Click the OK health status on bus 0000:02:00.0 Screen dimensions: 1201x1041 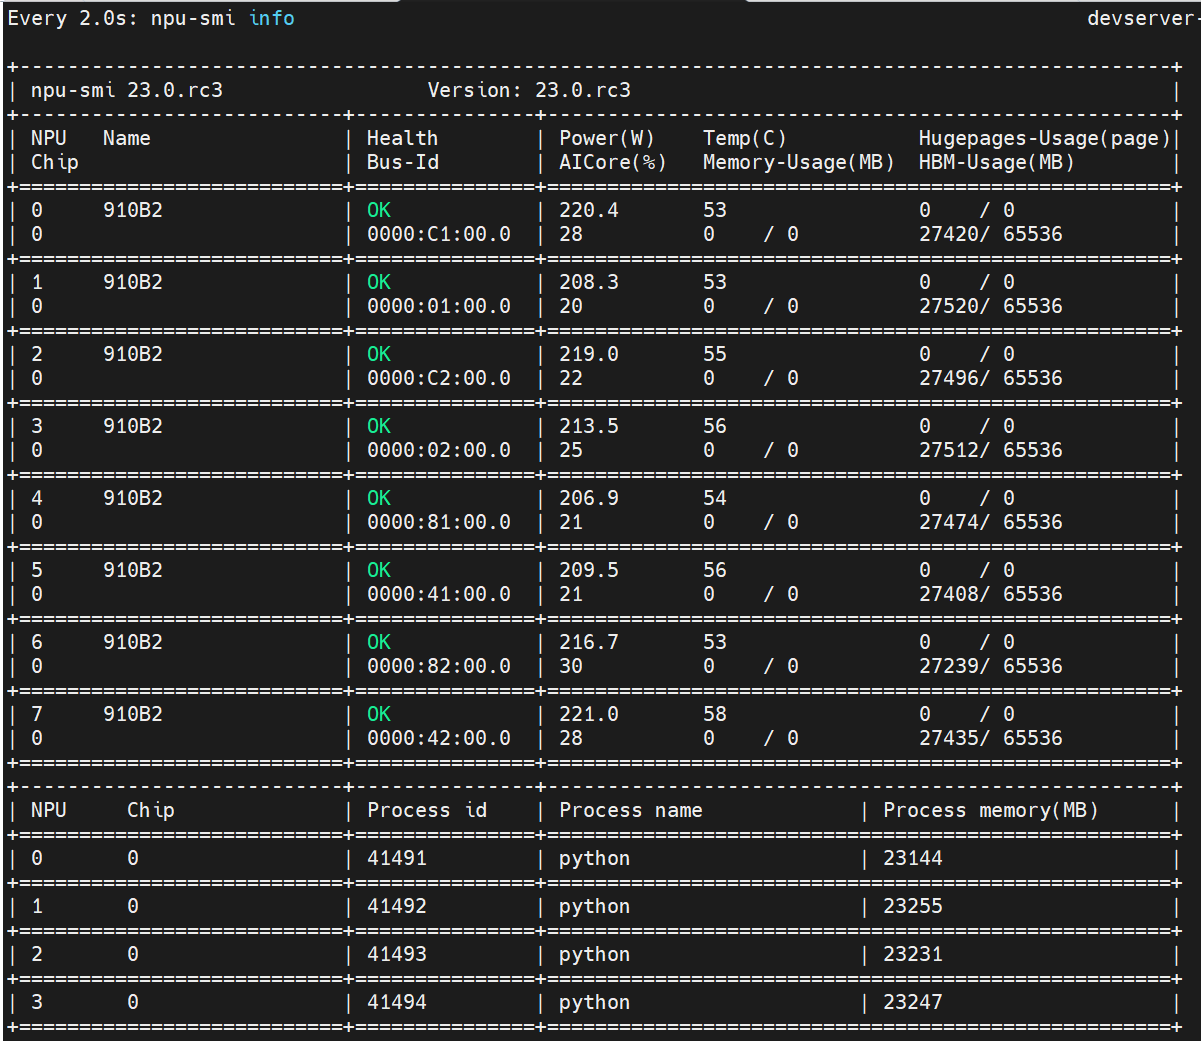[x=379, y=426]
